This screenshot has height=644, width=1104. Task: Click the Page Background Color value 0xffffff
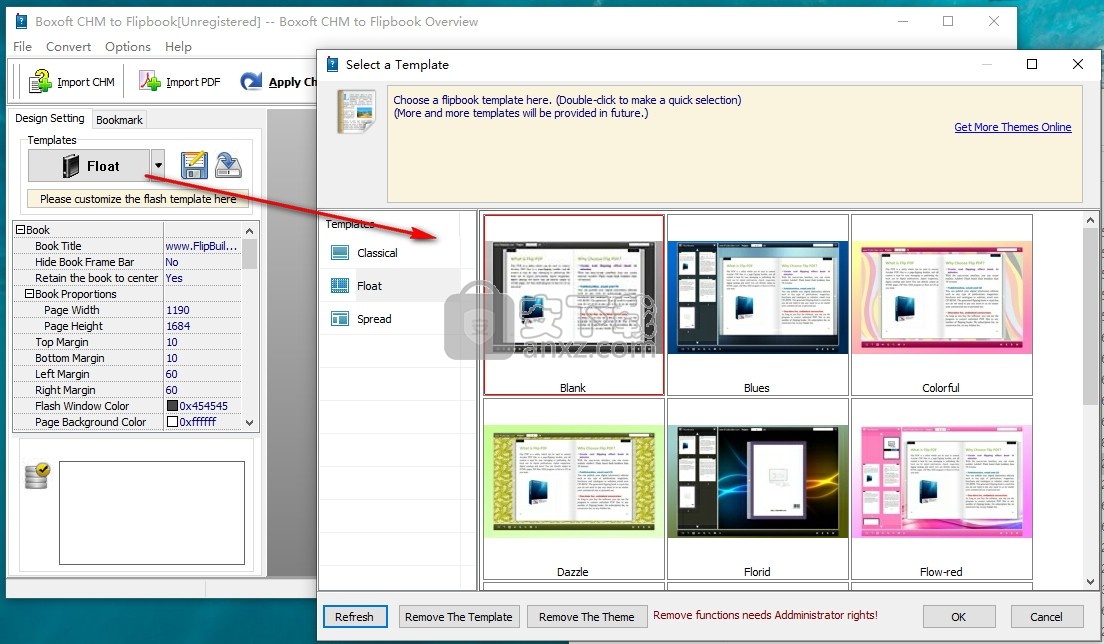(198, 422)
